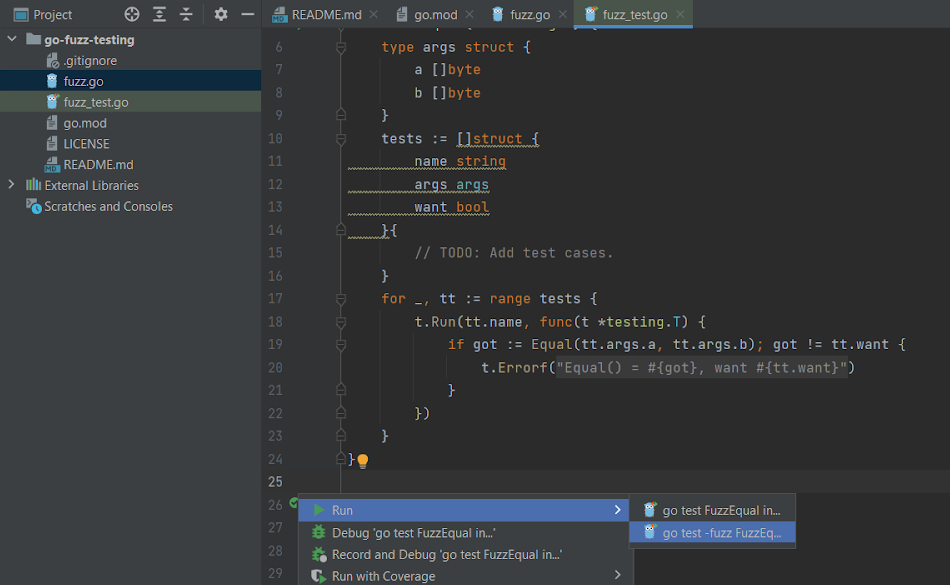The height and width of the screenshot is (585, 950).
Task: Fold the args struct at line 6
Action: pyautogui.click(x=341, y=48)
